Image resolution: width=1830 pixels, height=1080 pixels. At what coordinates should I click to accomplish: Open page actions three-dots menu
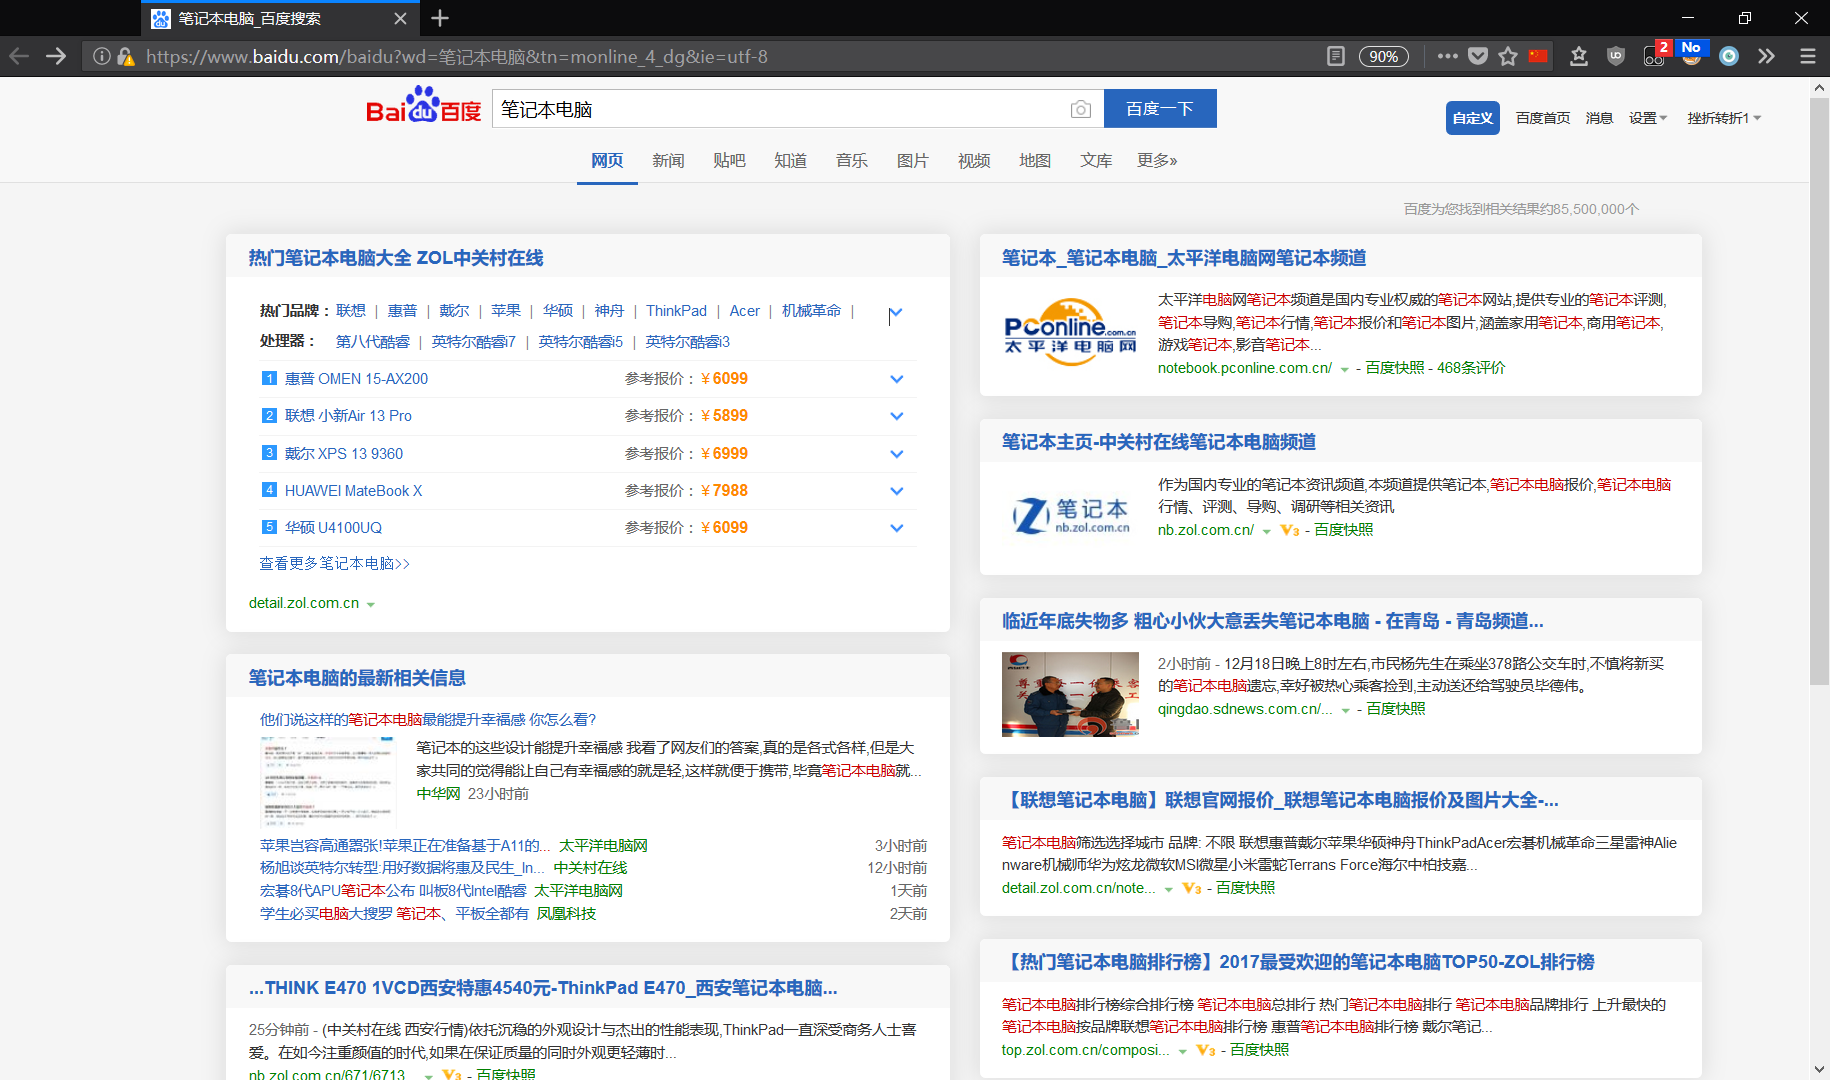(x=1447, y=56)
